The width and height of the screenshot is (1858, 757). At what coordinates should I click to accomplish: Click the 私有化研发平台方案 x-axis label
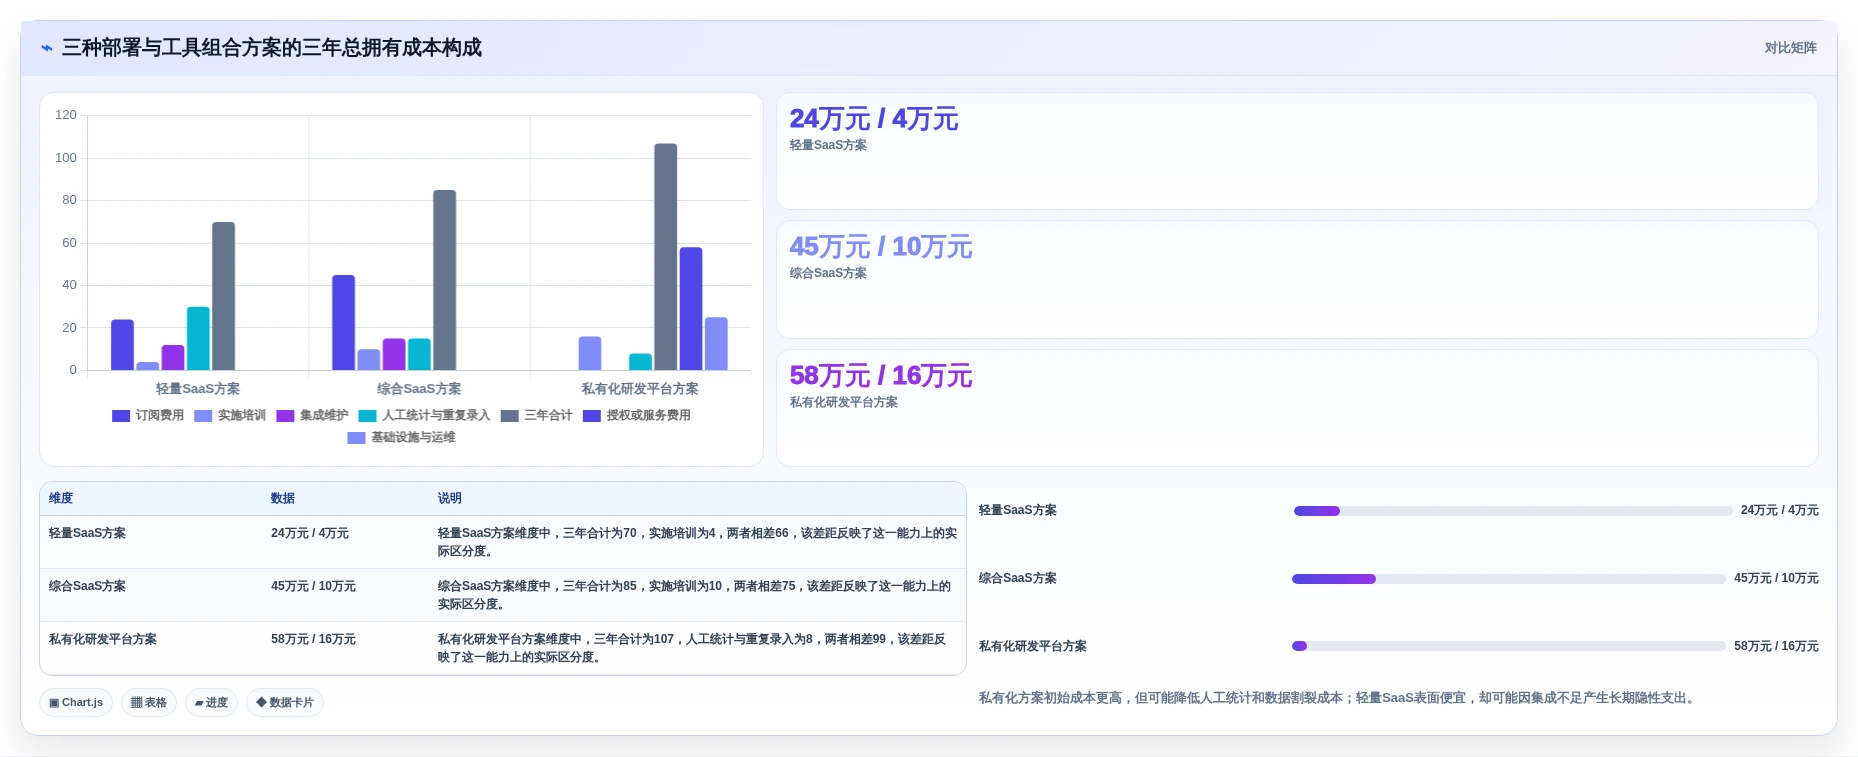coord(640,389)
